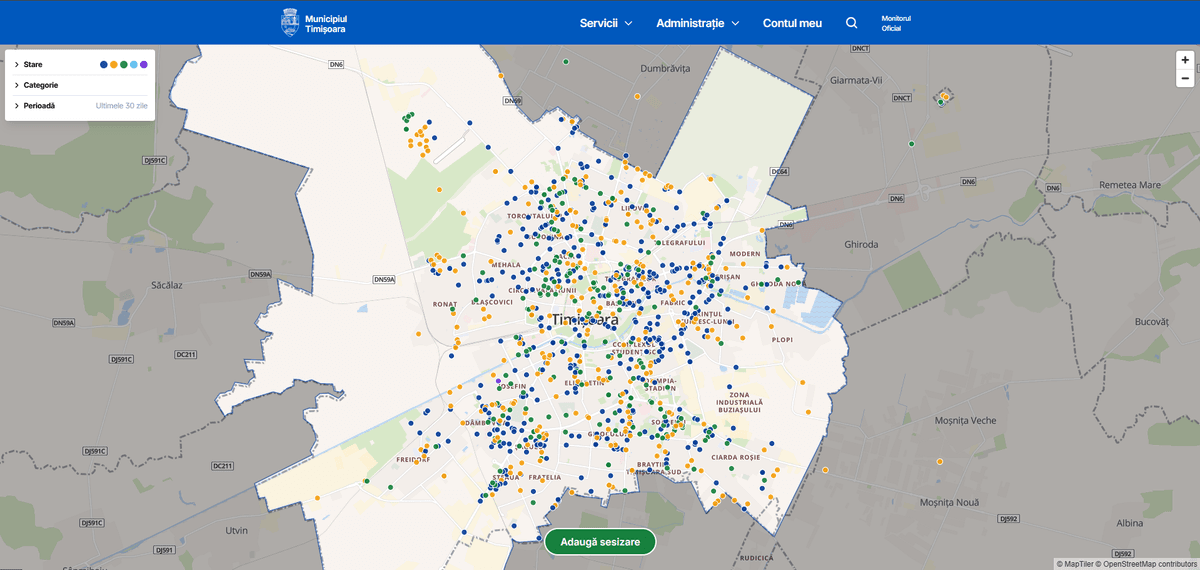Click the green marker near Dumbrăvița label
This screenshot has height=570, width=1200.
pyautogui.click(x=566, y=62)
